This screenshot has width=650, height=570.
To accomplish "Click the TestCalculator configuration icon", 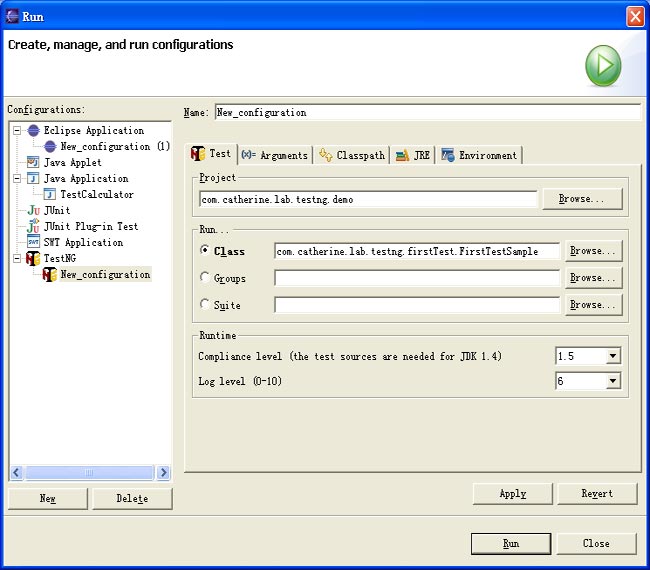I will click(x=49, y=195).
